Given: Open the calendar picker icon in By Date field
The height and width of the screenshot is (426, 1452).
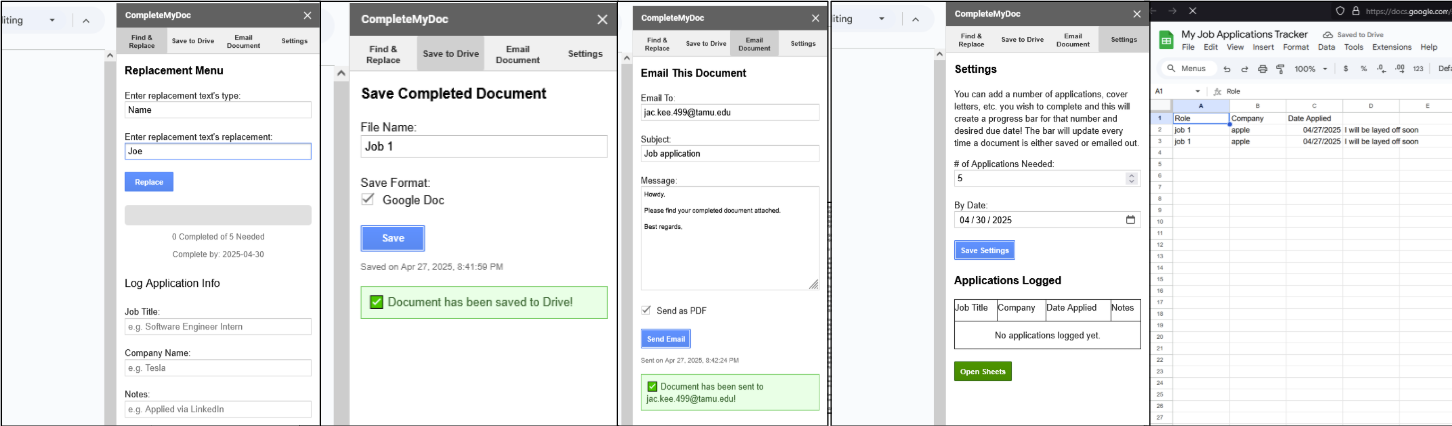Looking at the screenshot, I should (1131, 220).
